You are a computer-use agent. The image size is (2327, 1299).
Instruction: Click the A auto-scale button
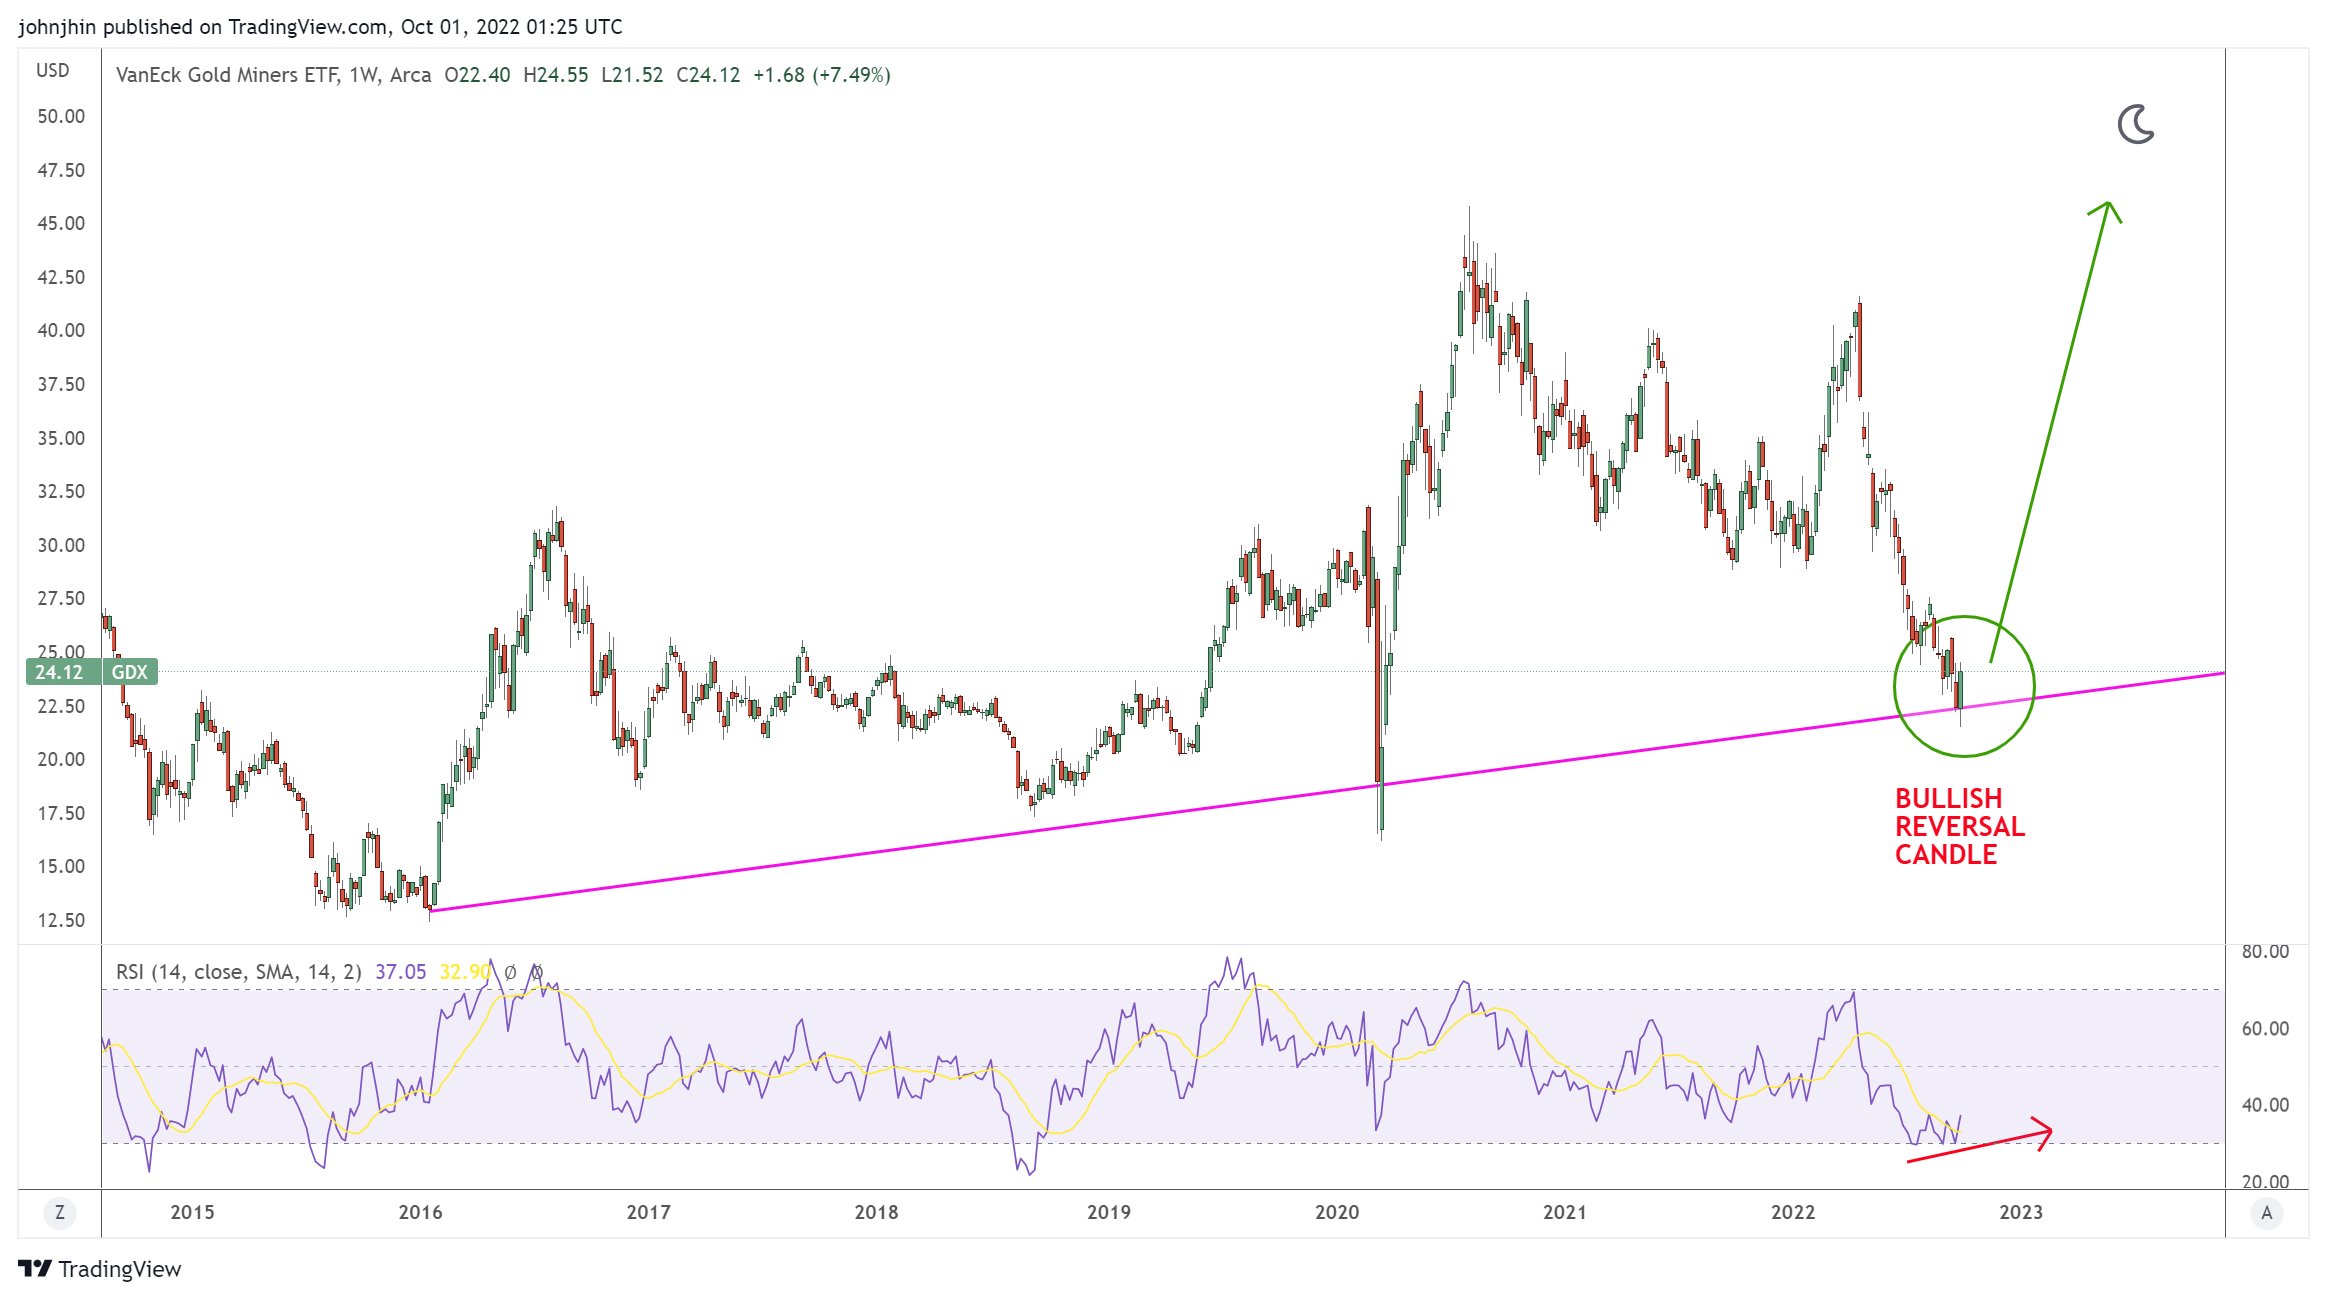coord(2266,1213)
